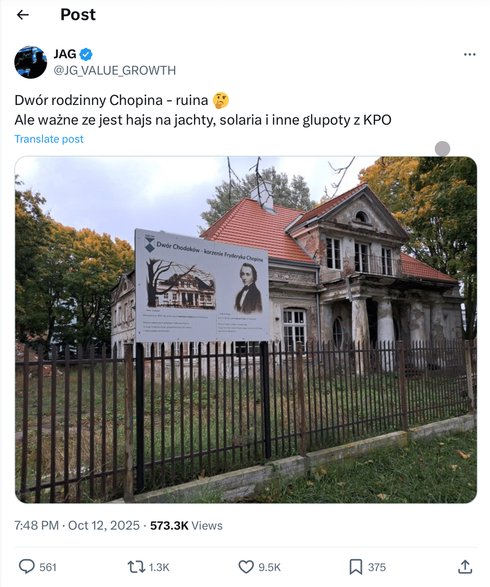Screen dimensions: 490x587
Task: Click the 573.3K Views count
Action: [186, 526]
